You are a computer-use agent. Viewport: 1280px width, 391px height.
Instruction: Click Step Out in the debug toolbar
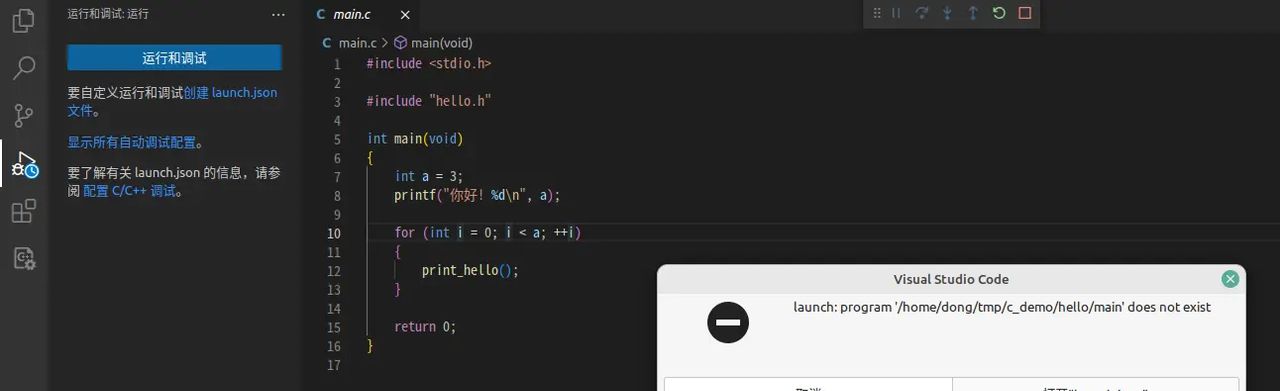coord(973,13)
